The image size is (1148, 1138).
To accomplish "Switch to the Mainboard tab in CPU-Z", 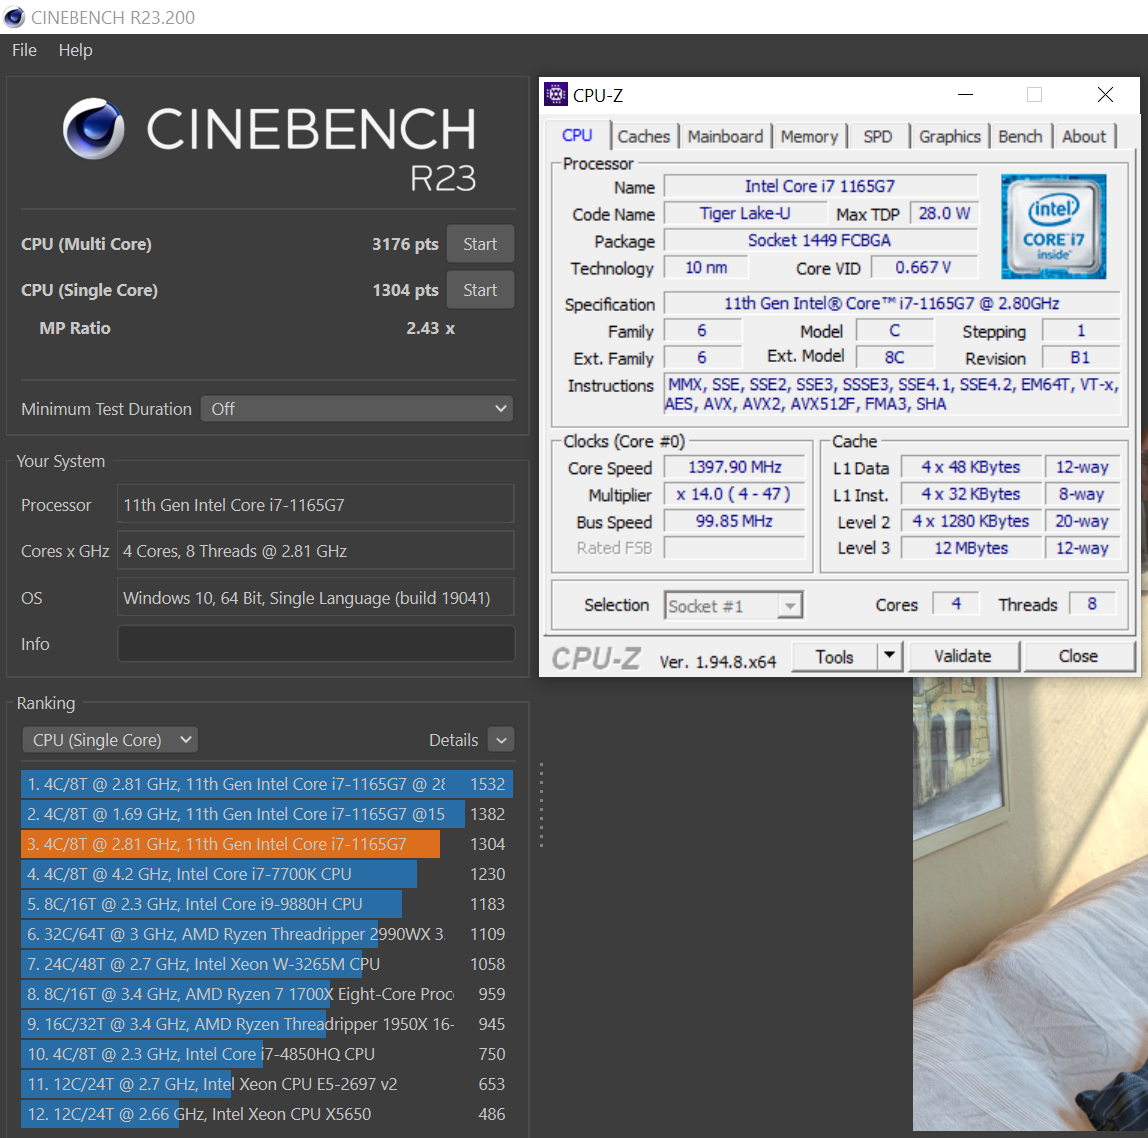I will [725, 136].
